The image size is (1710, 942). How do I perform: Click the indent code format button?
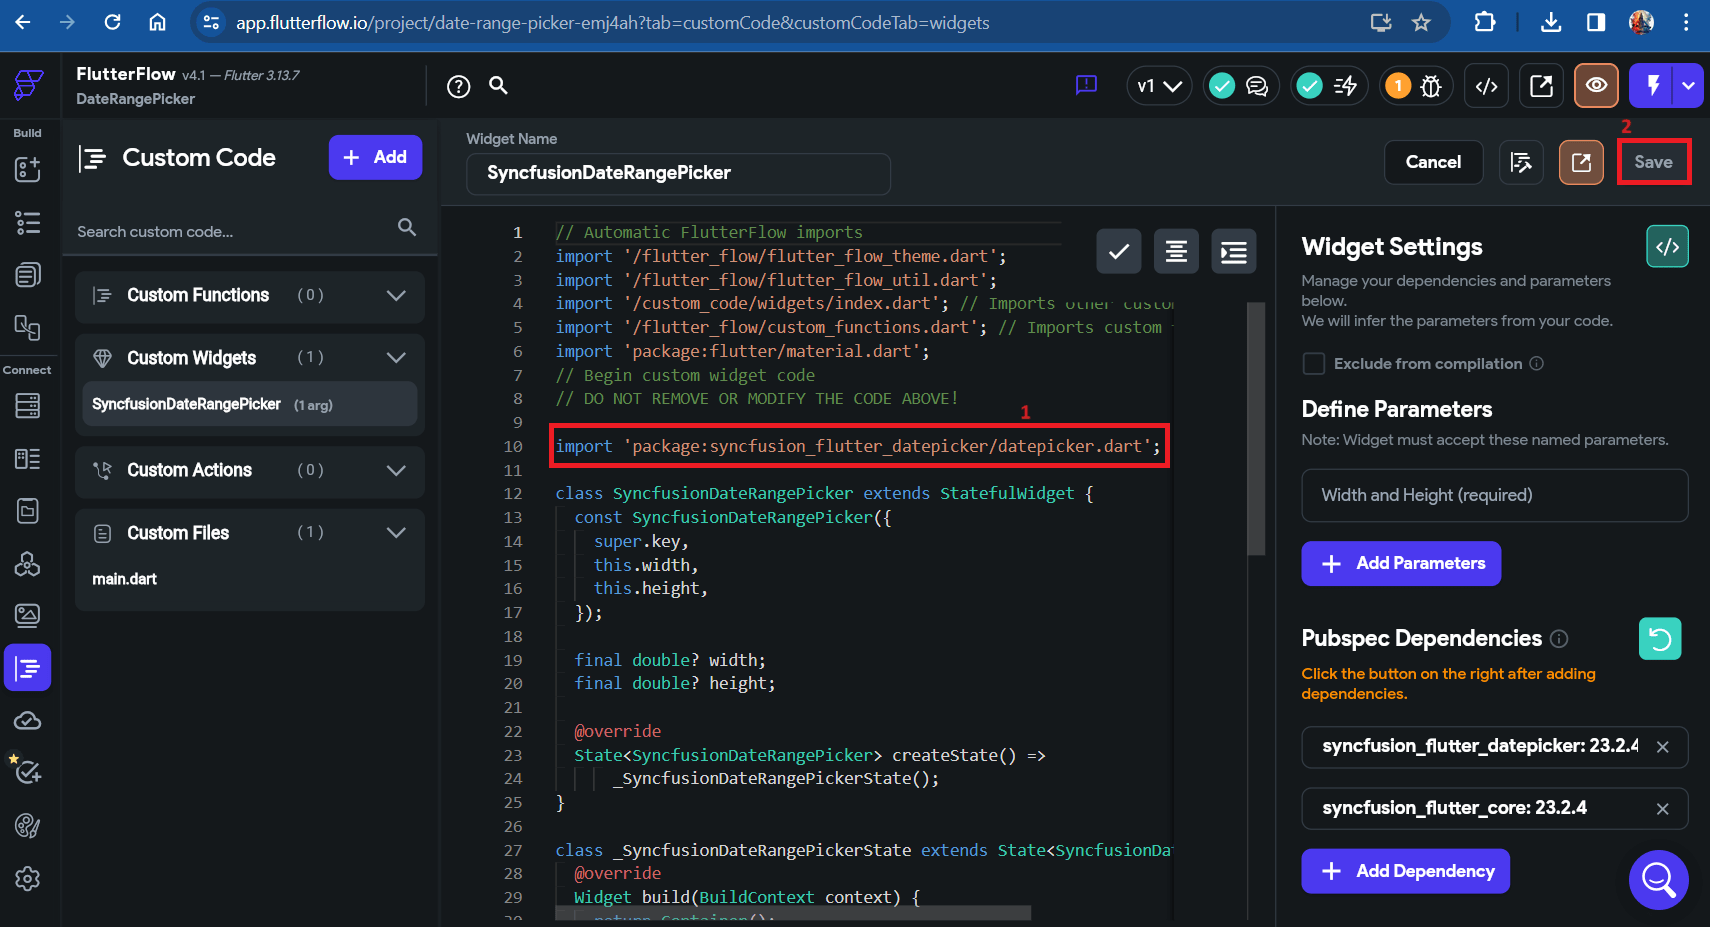pyautogui.click(x=1234, y=251)
